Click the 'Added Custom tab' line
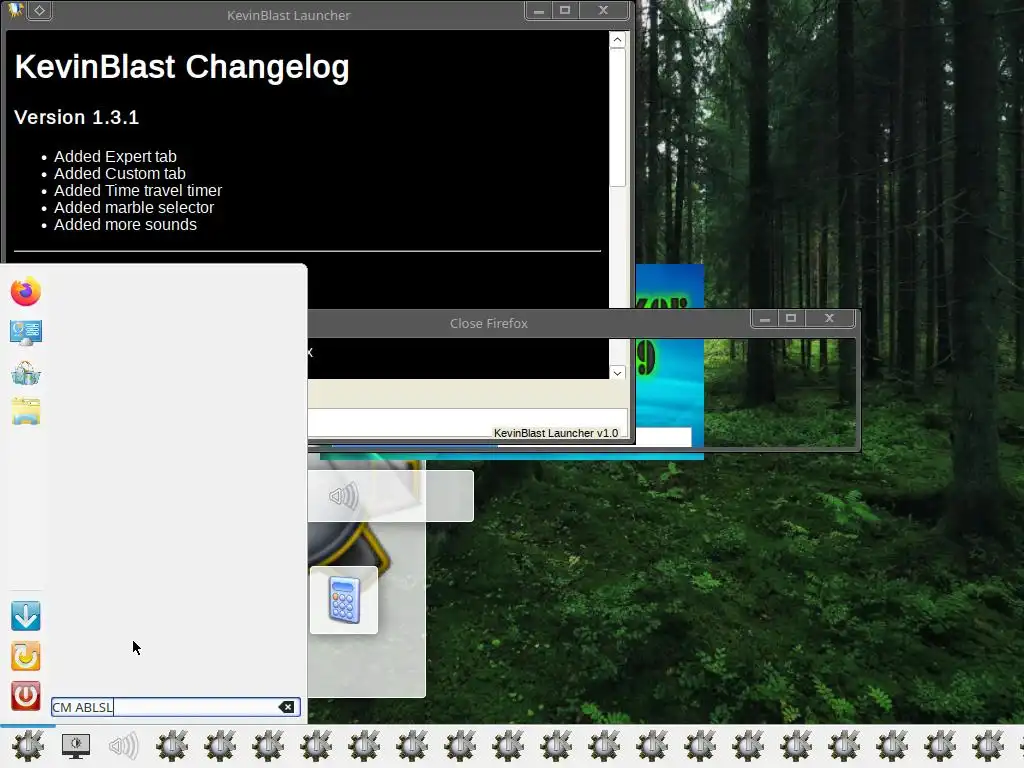 pos(120,174)
